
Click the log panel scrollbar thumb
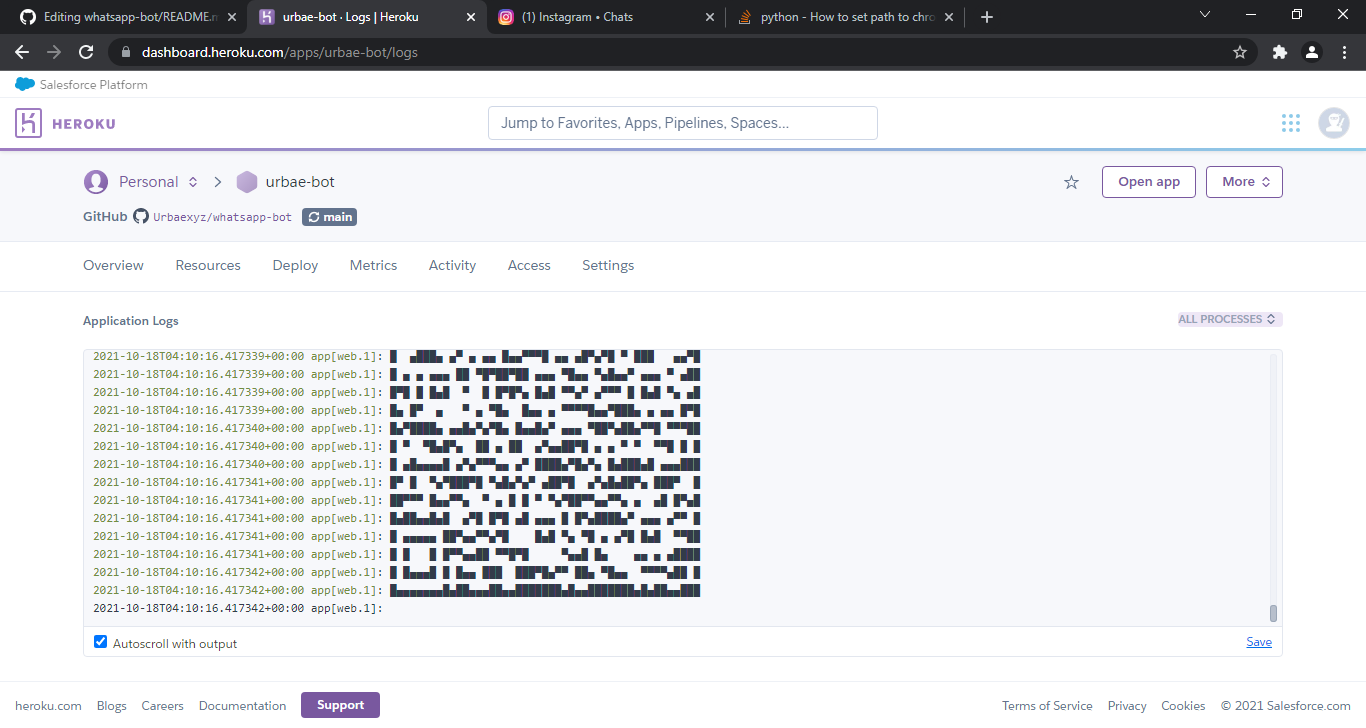[x=1273, y=613]
